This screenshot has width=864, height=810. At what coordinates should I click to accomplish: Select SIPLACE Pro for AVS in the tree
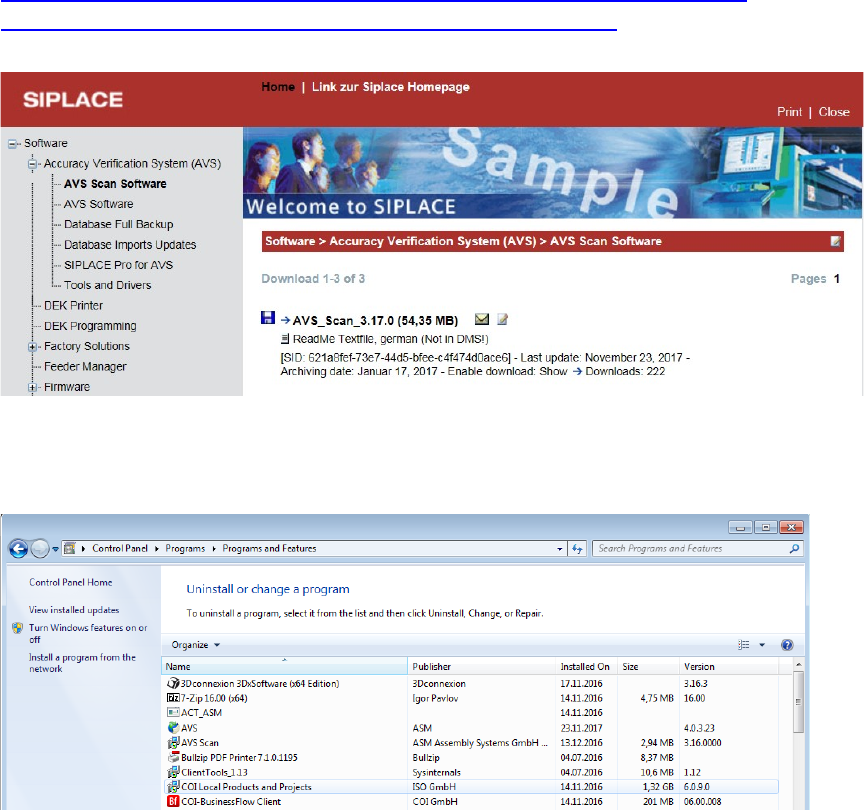pos(118,265)
